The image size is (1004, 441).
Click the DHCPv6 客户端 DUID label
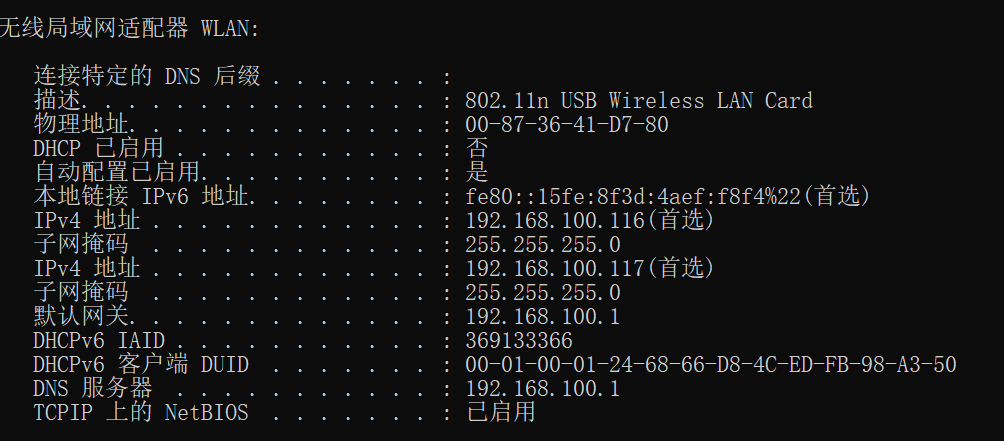coord(140,365)
